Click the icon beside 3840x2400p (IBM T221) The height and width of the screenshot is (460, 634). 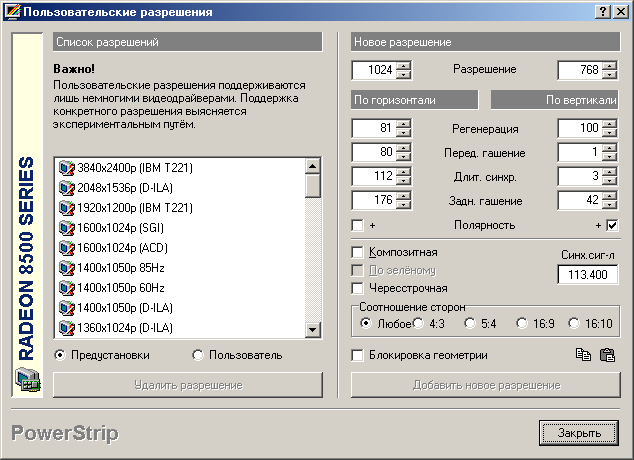tap(67, 168)
